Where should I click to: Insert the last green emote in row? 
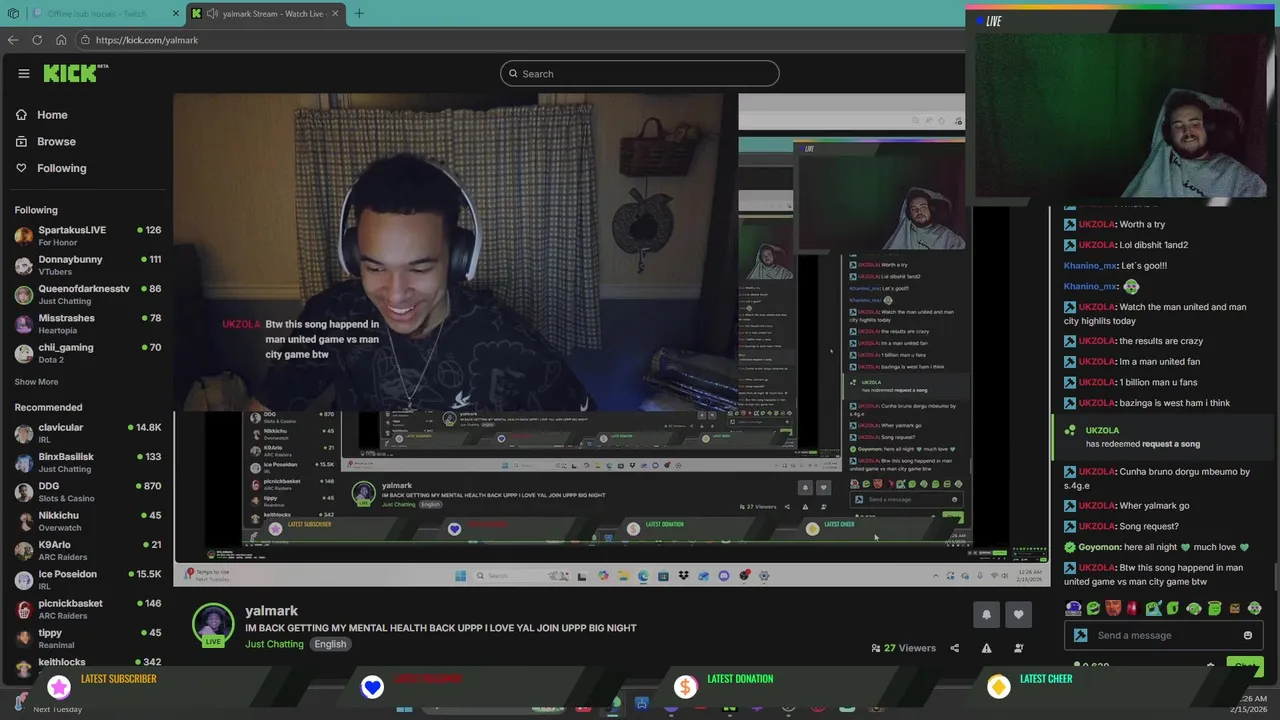point(1255,608)
